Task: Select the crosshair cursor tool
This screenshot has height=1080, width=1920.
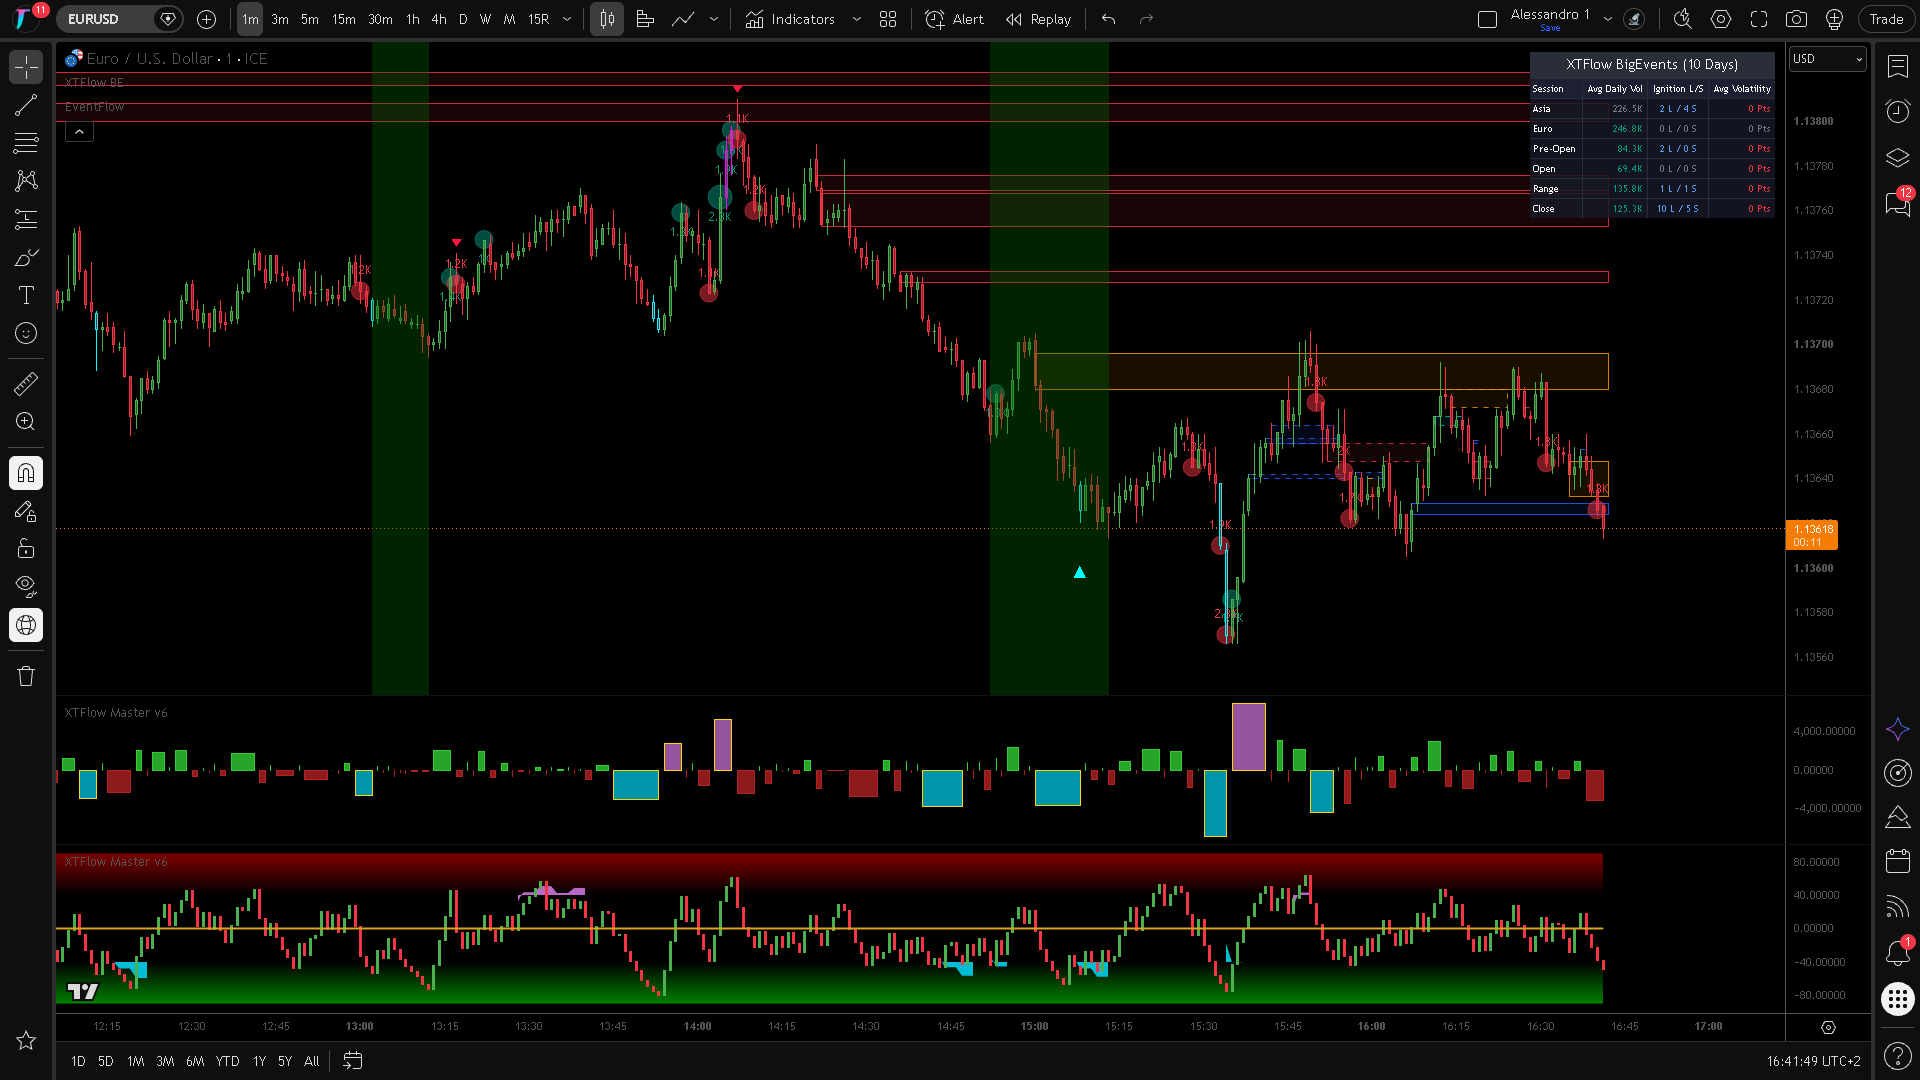Action: 26,67
